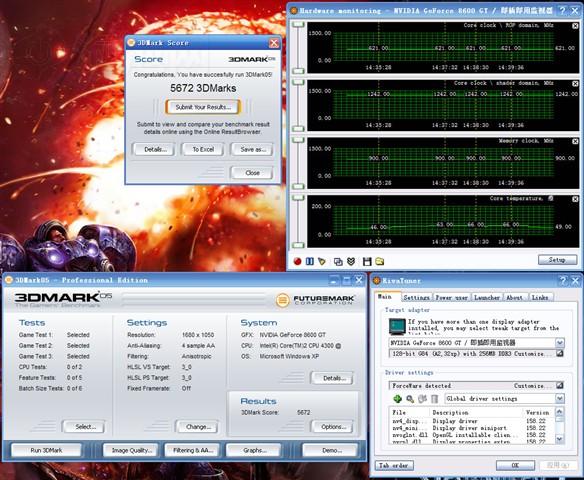Click Save as button in score dialog
This screenshot has height=480, width=584.
253,149
